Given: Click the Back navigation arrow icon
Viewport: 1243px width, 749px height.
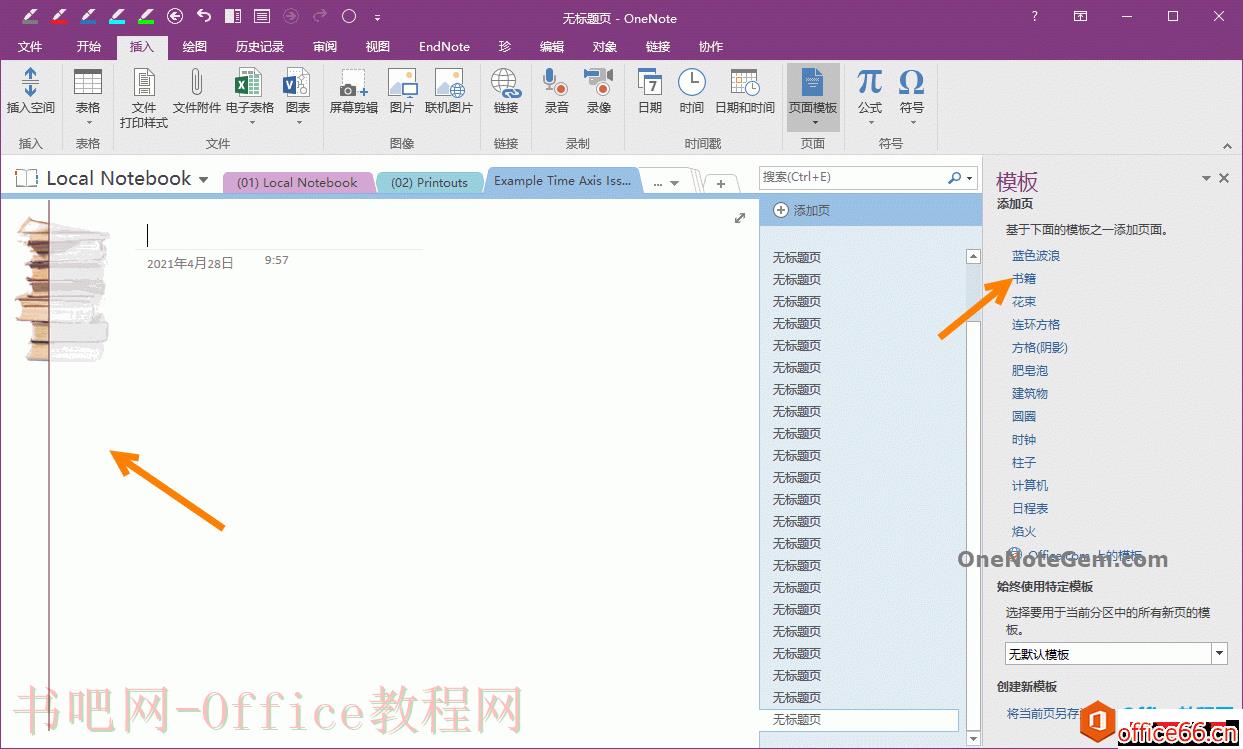Looking at the screenshot, I should click(x=175, y=16).
